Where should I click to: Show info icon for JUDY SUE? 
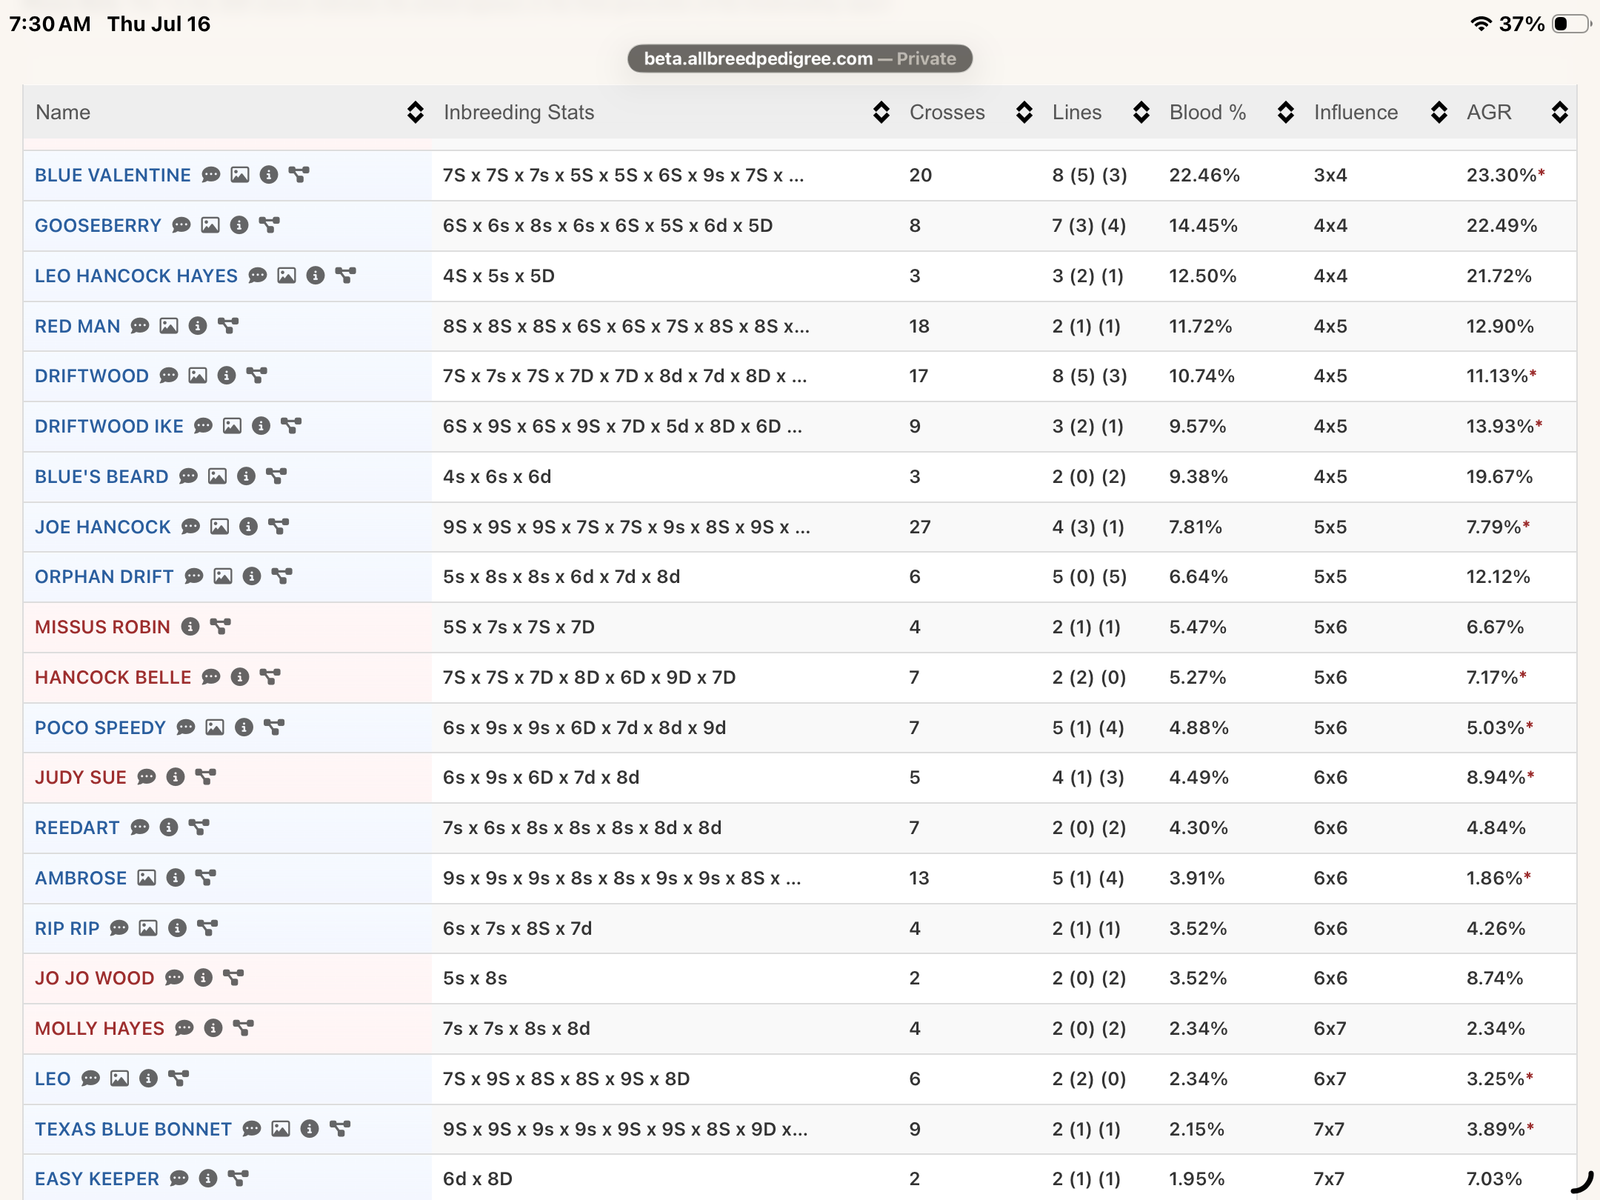click(176, 777)
